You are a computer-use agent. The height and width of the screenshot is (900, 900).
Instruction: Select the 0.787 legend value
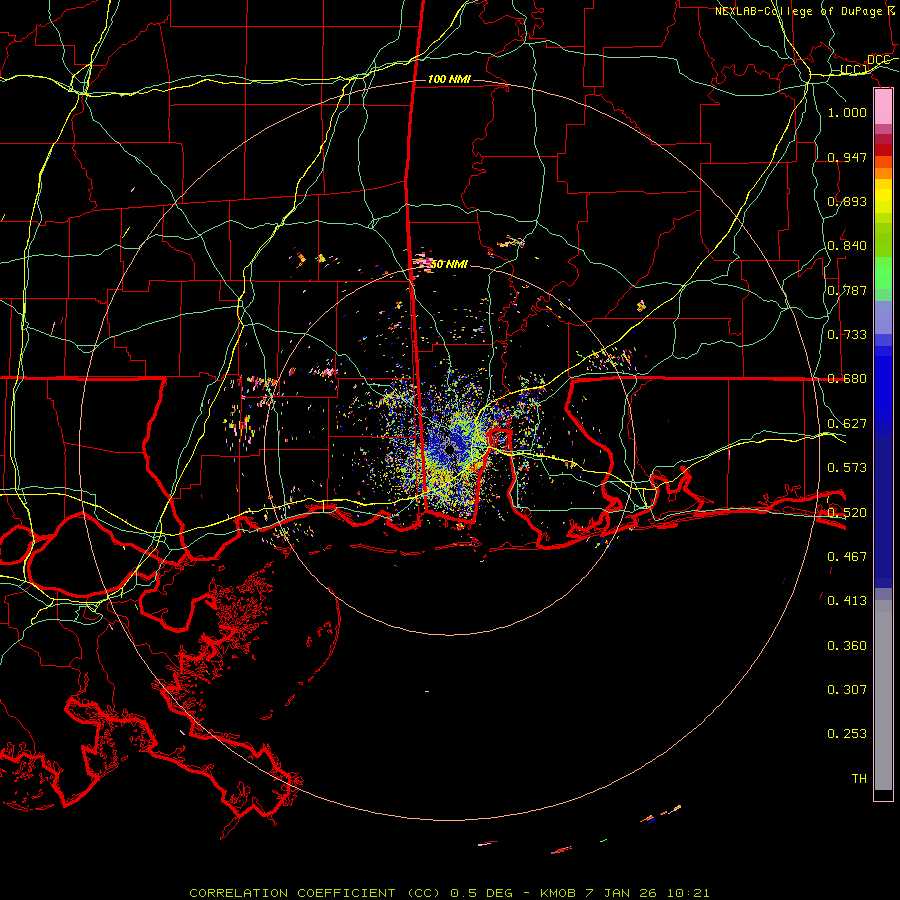point(847,290)
